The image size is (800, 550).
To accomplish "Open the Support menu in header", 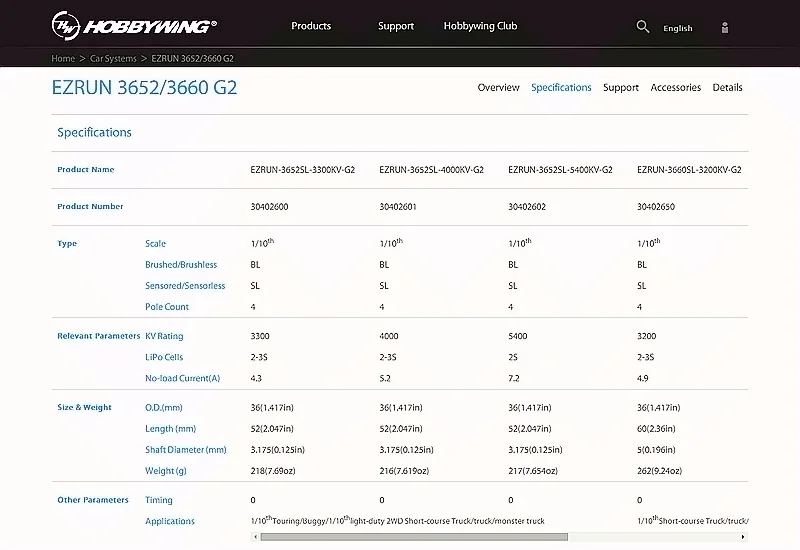I will tap(396, 27).
